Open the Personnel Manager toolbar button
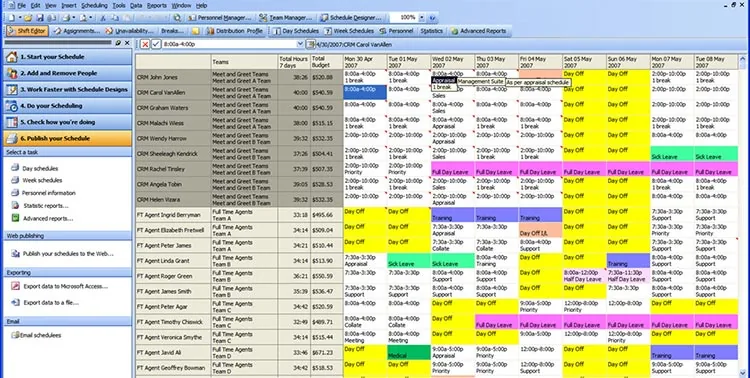 click(219, 18)
